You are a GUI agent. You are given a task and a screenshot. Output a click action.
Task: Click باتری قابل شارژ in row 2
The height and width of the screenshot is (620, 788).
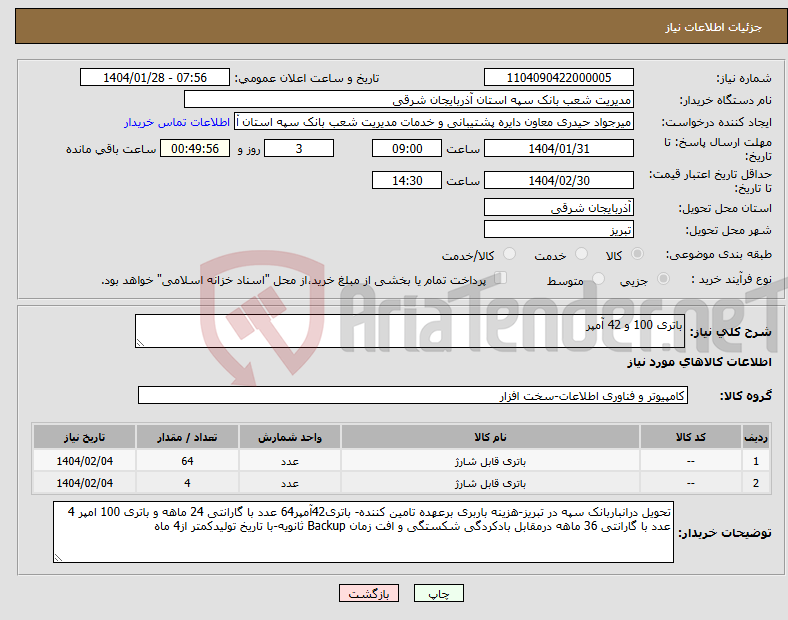click(x=490, y=483)
